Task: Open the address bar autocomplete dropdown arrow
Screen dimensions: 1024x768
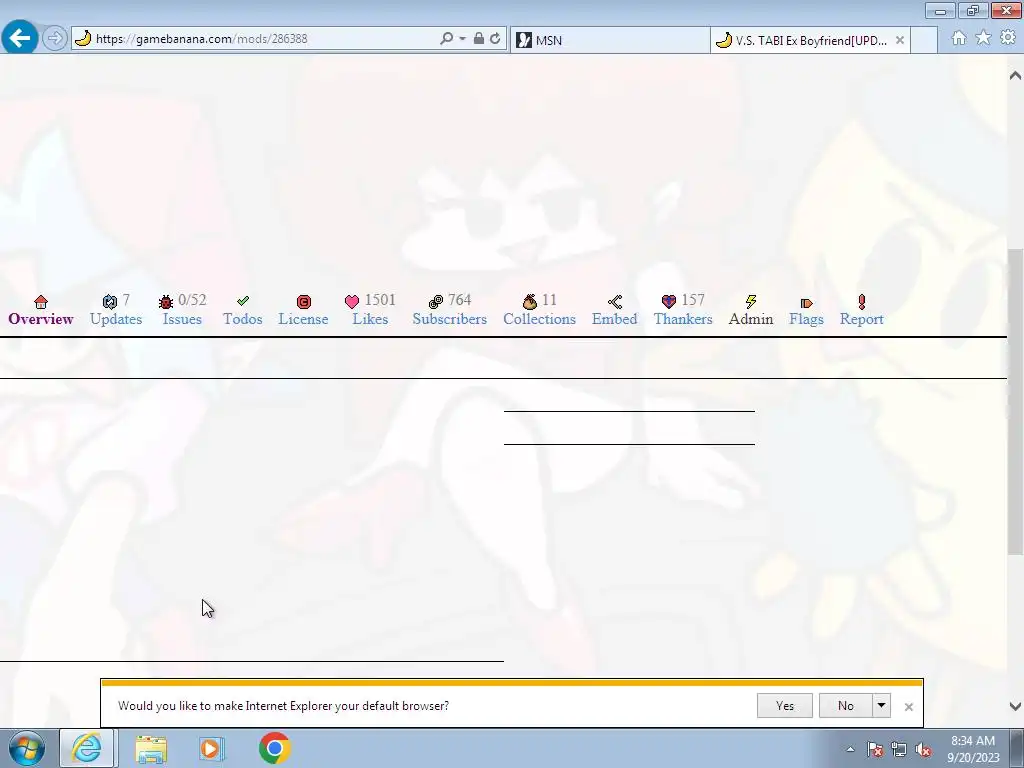Action: [462, 39]
